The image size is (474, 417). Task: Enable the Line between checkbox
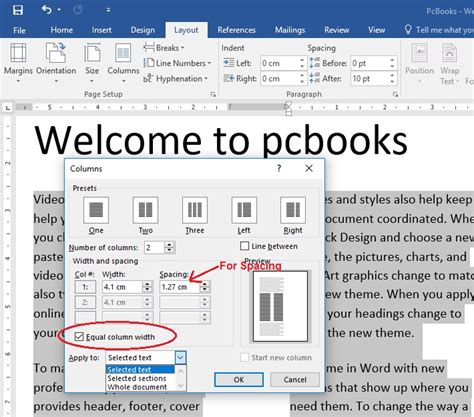click(x=244, y=246)
